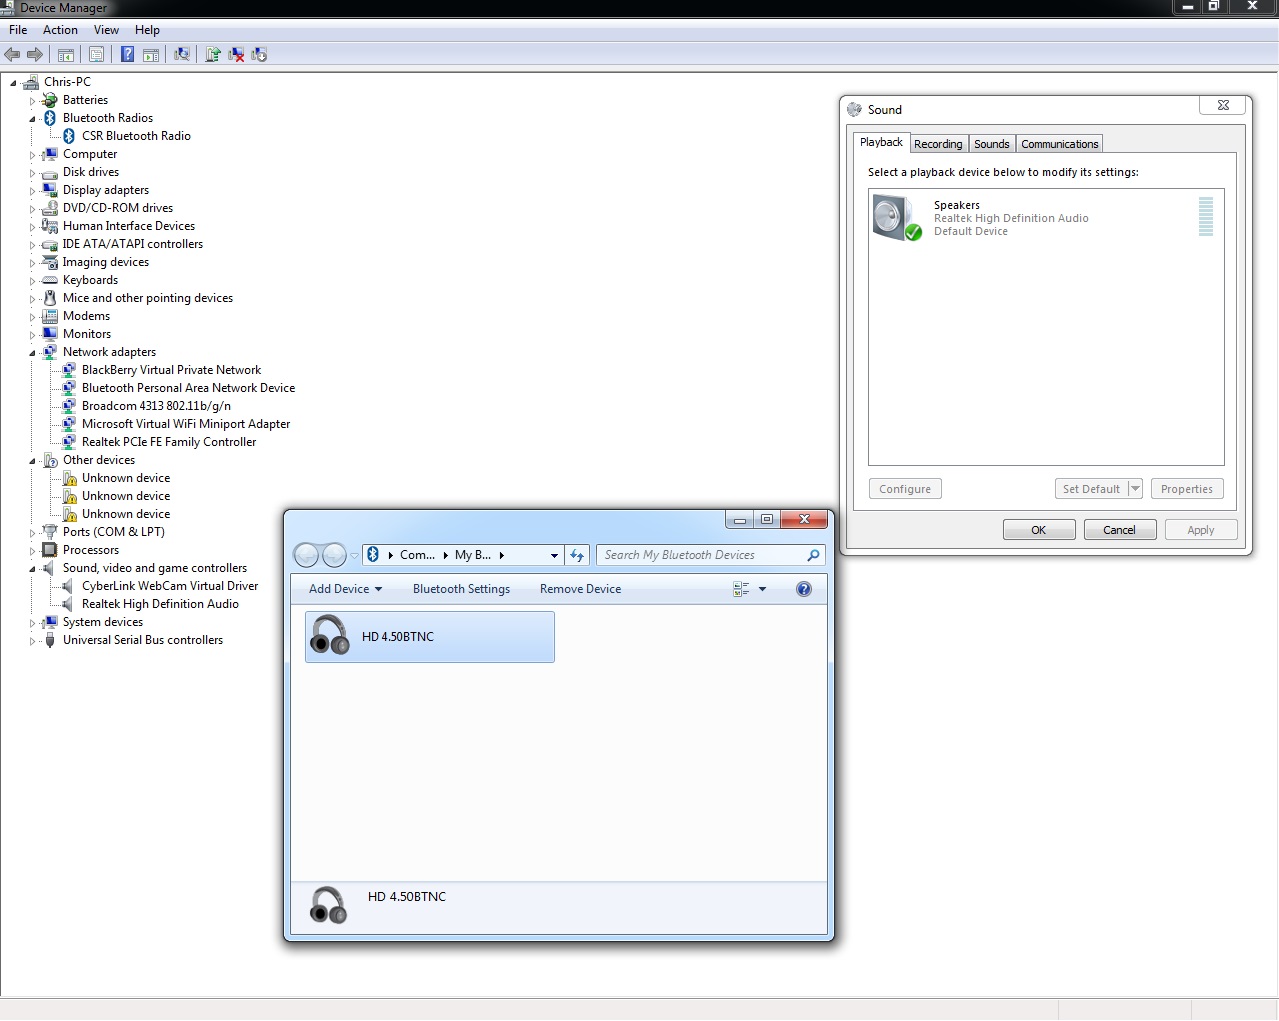
Task: Click the blue Help toolbar icon
Action: pos(128,55)
